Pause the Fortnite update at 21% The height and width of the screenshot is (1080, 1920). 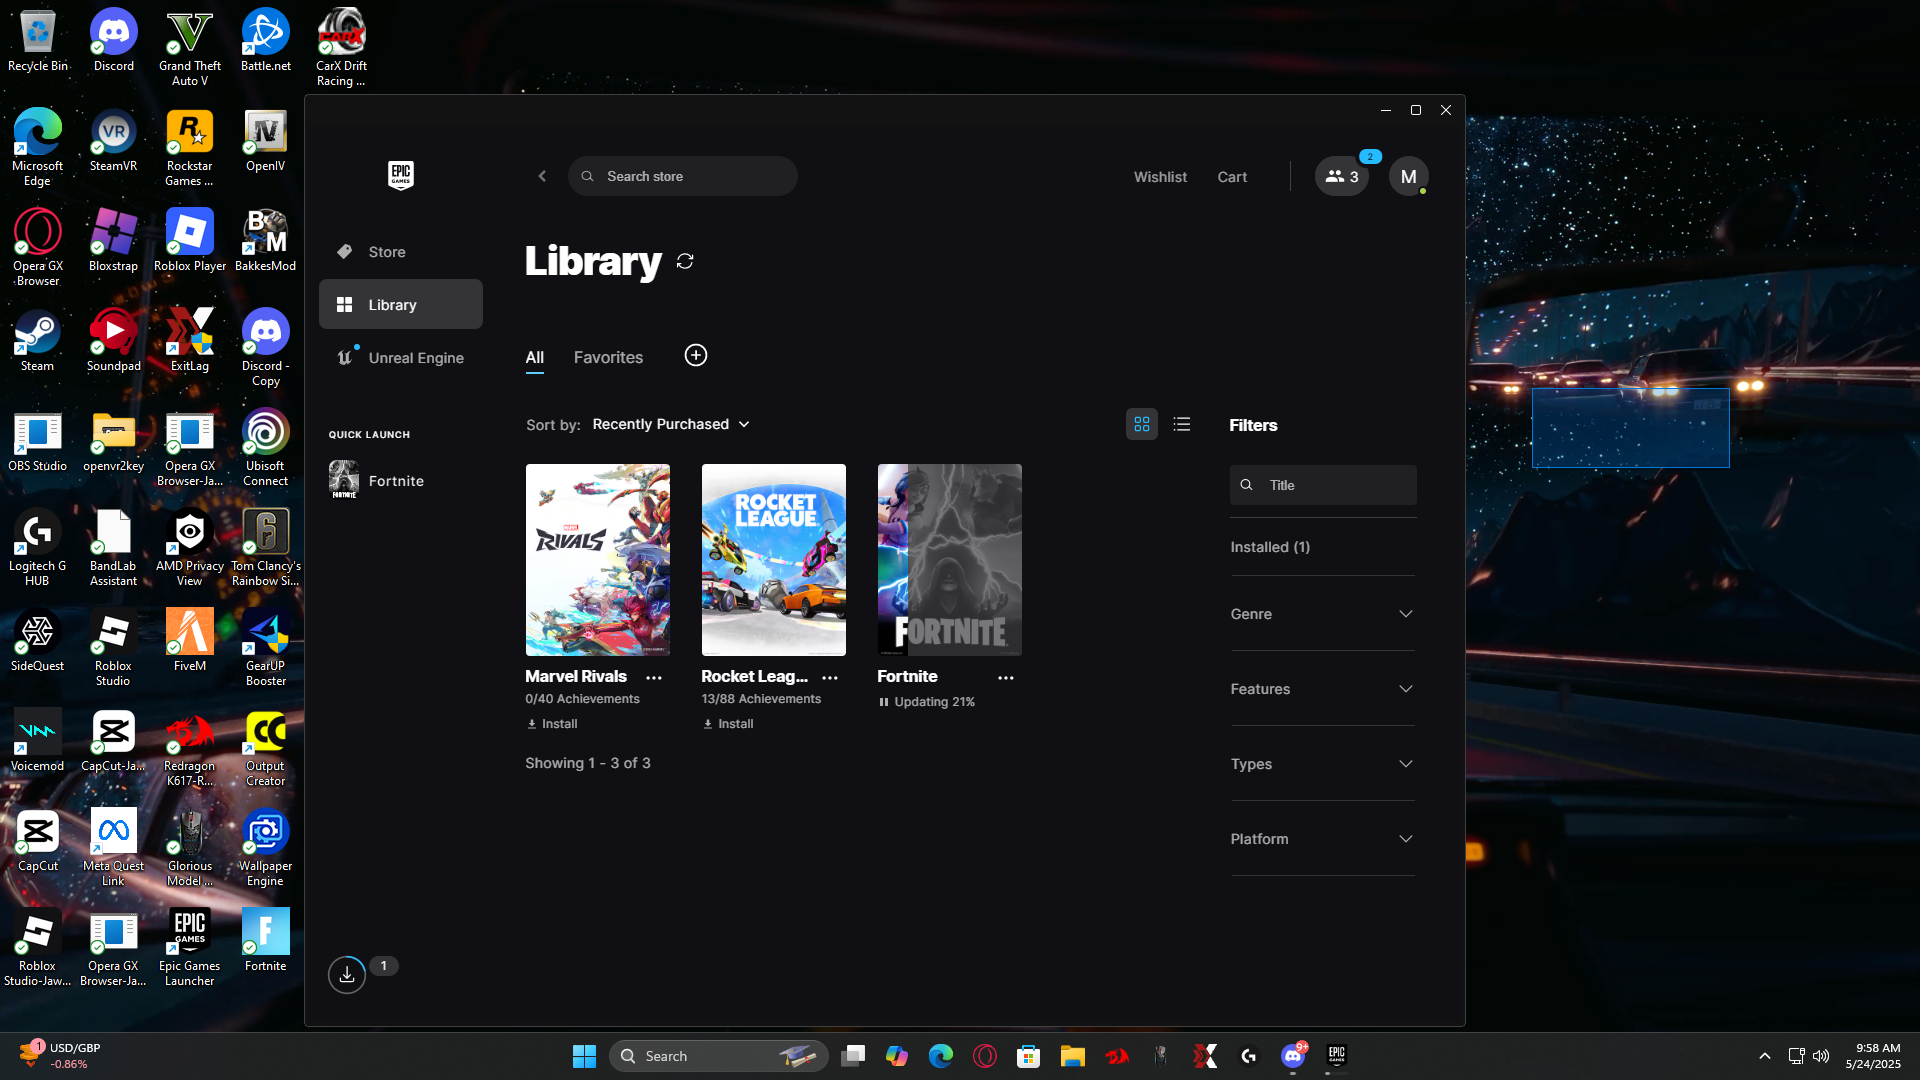884,702
